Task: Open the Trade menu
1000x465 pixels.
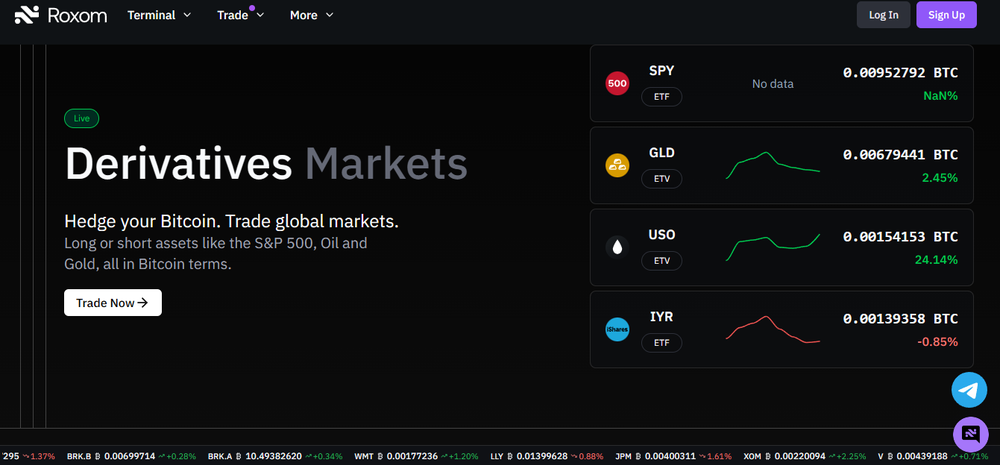Action: (240, 15)
